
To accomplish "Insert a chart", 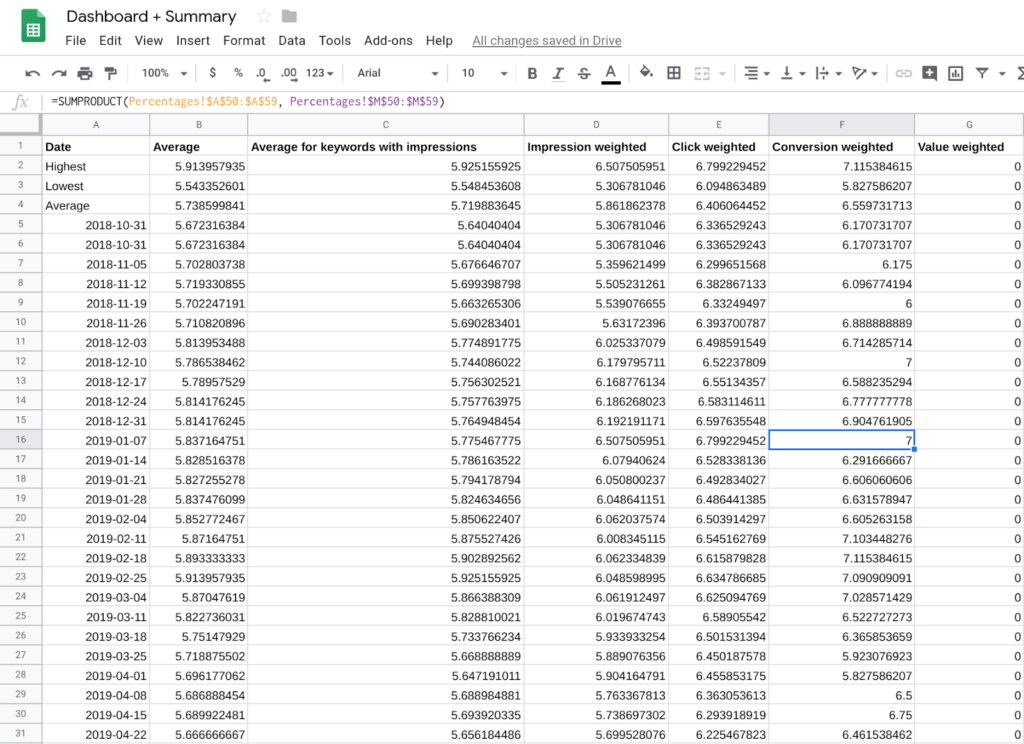I will [x=955, y=73].
